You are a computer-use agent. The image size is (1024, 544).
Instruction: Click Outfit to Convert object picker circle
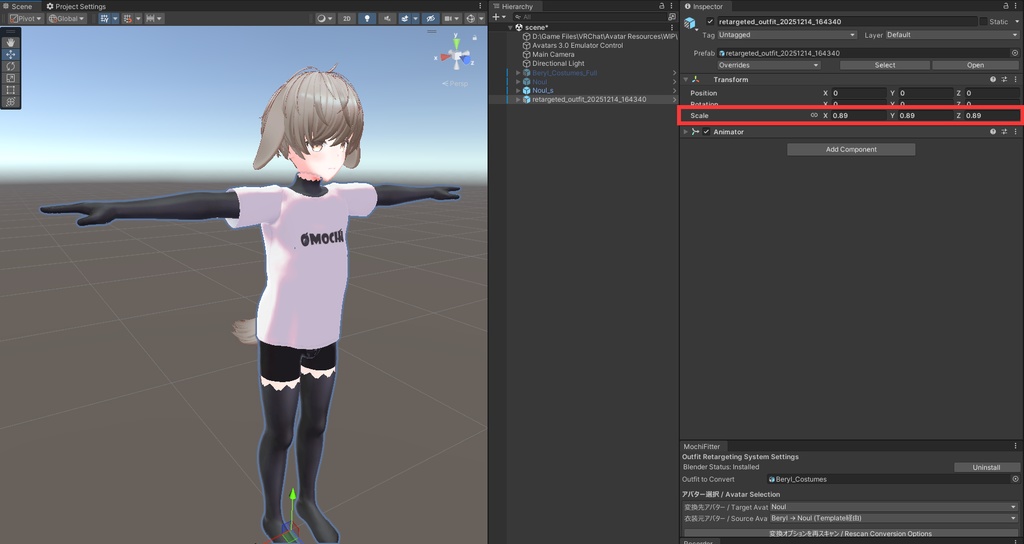1015,479
